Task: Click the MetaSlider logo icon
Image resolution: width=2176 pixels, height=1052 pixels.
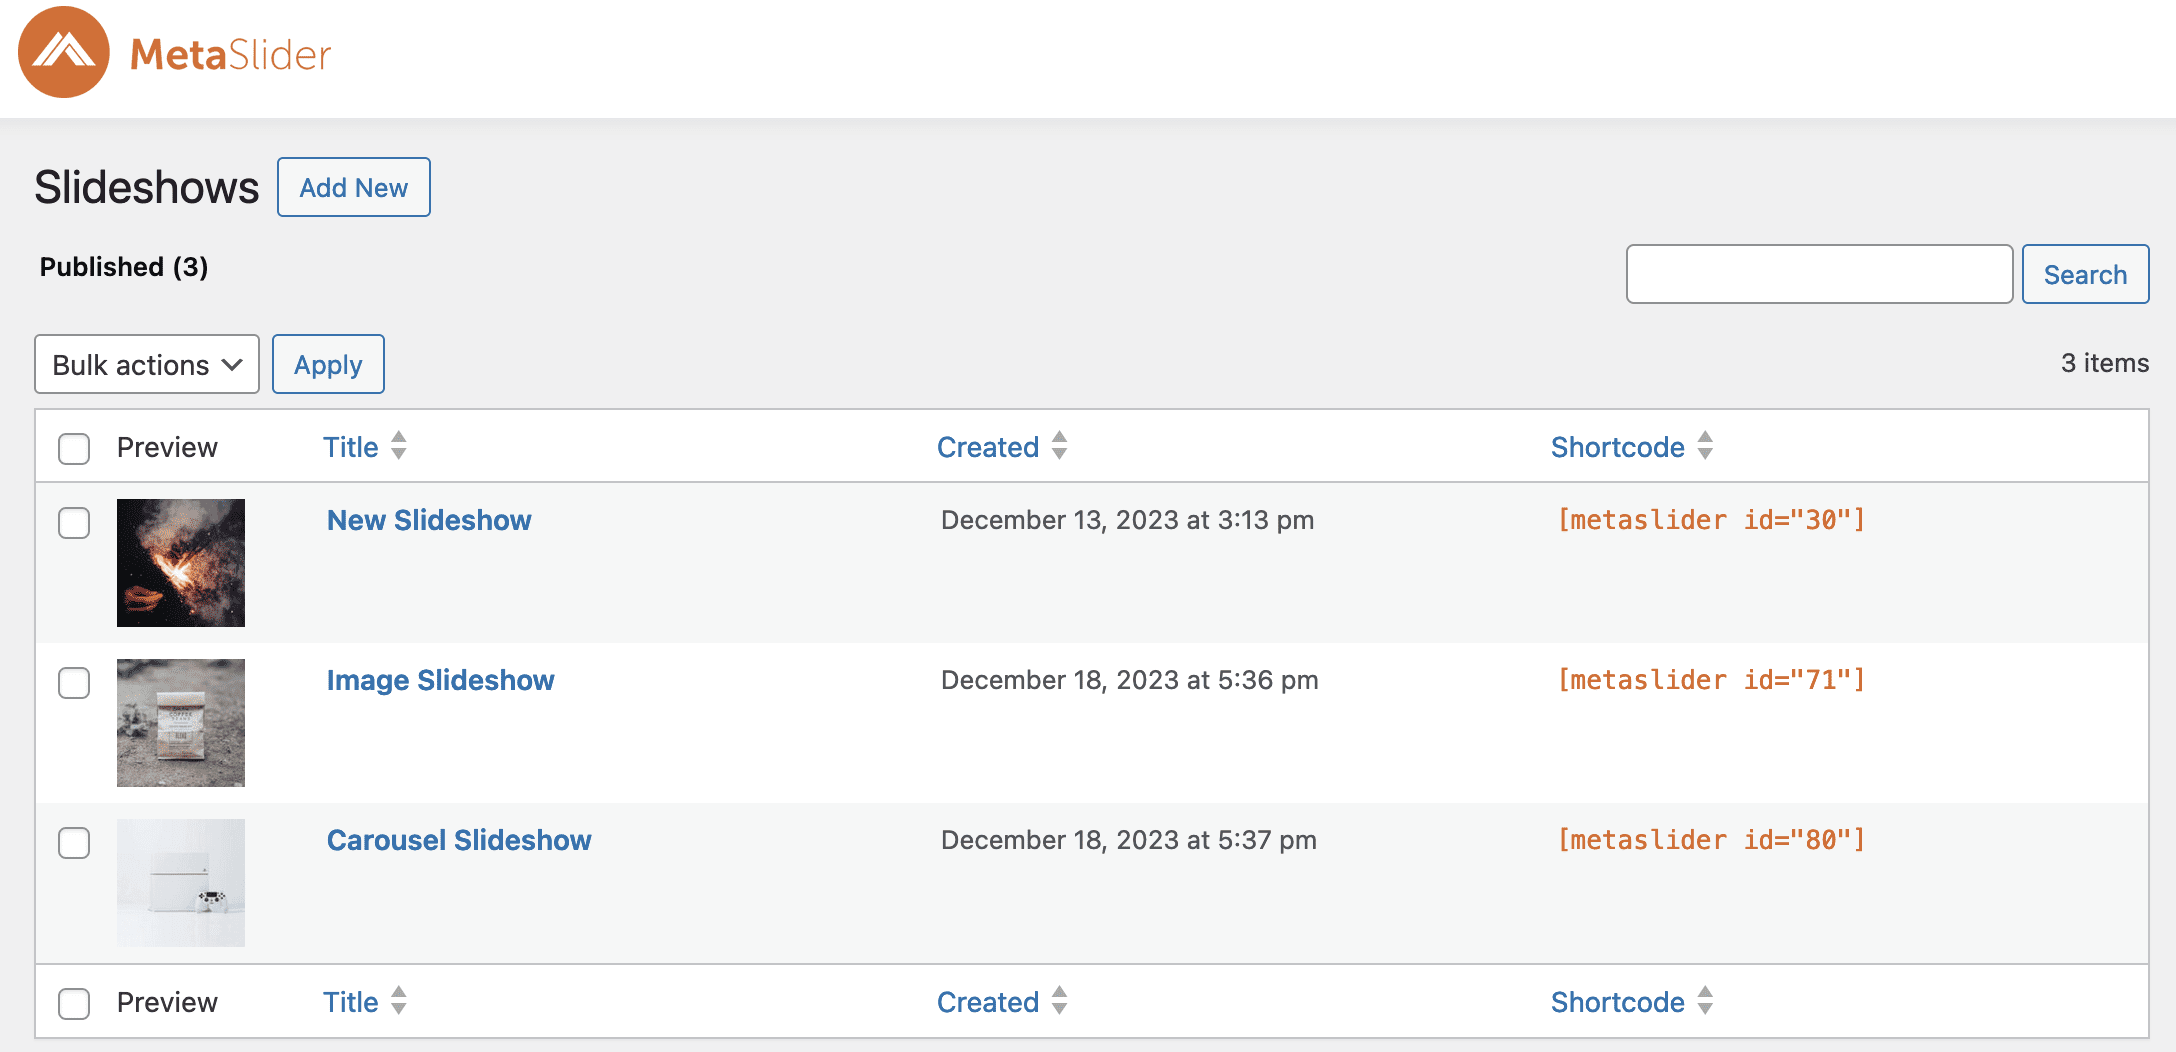Action: click(x=64, y=52)
